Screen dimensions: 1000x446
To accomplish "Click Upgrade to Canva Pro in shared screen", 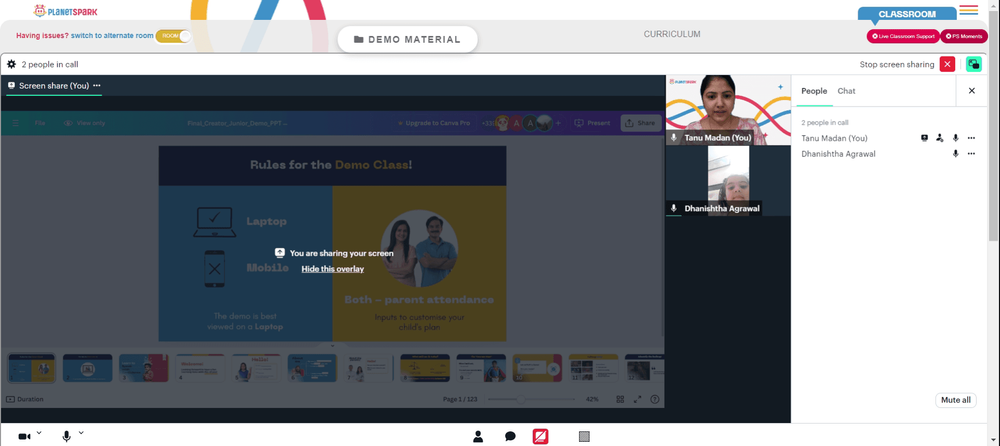I will click(x=434, y=123).
